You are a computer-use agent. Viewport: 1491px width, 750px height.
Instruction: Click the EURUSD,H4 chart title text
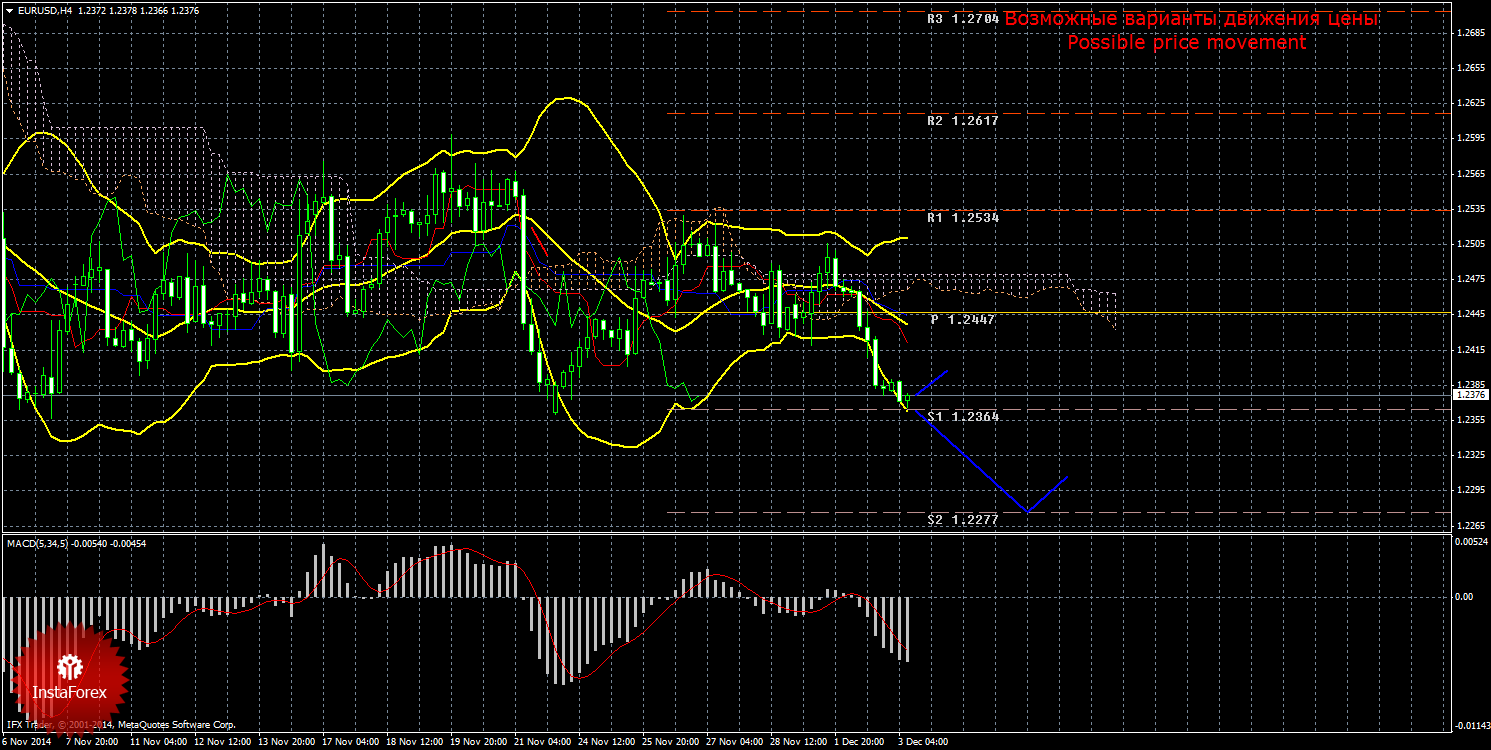coord(43,9)
